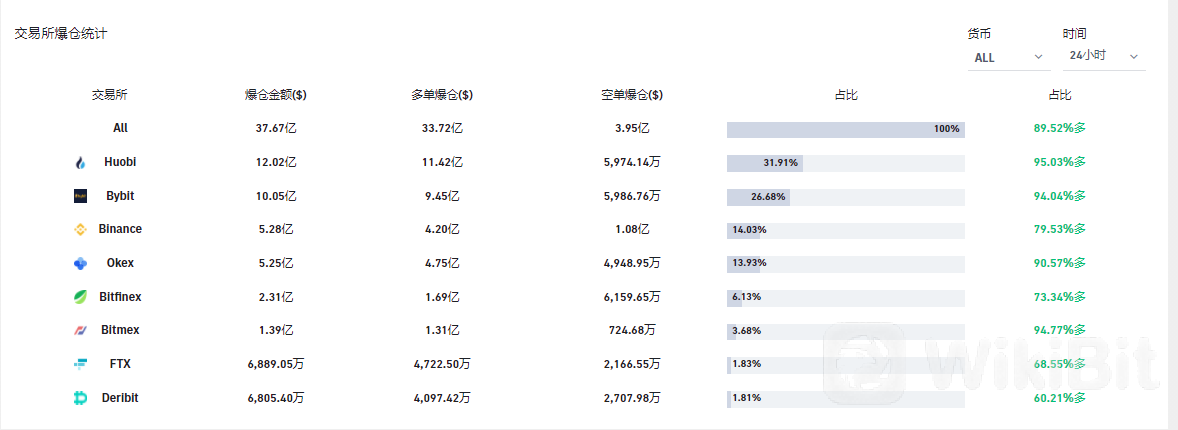Click the Deribit exchange name
Viewport: 1178px width, 430px height.
click(120, 398)
